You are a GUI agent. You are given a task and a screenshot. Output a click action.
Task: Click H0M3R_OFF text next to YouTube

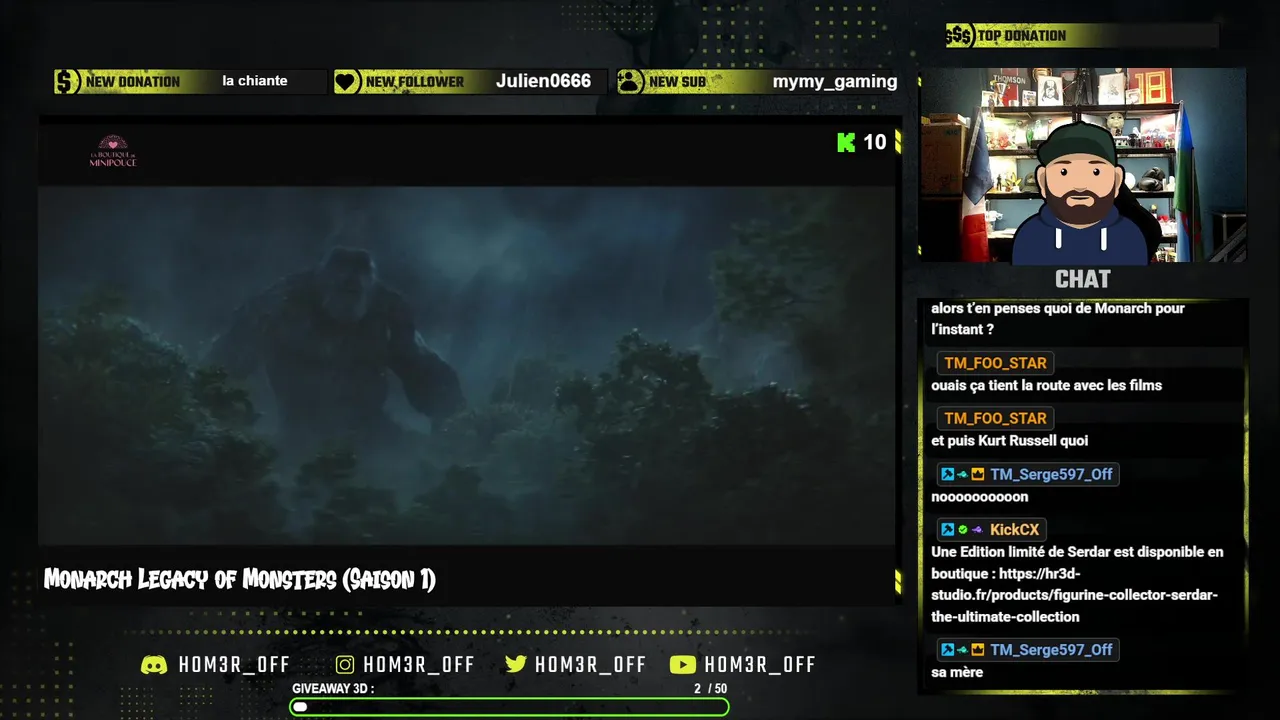click(760, 665)
